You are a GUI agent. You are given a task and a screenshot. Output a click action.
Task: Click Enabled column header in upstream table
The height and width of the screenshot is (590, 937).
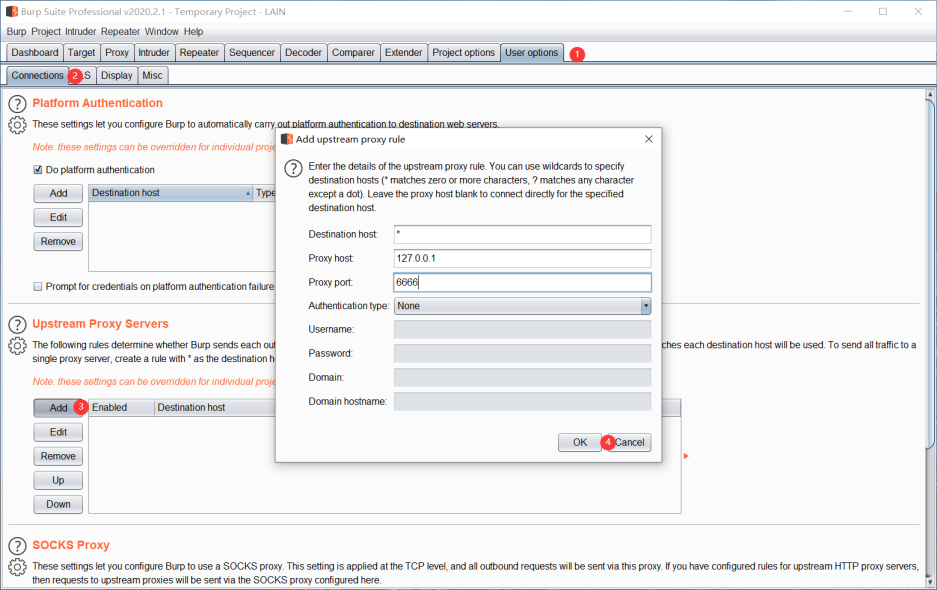[121, 408]
